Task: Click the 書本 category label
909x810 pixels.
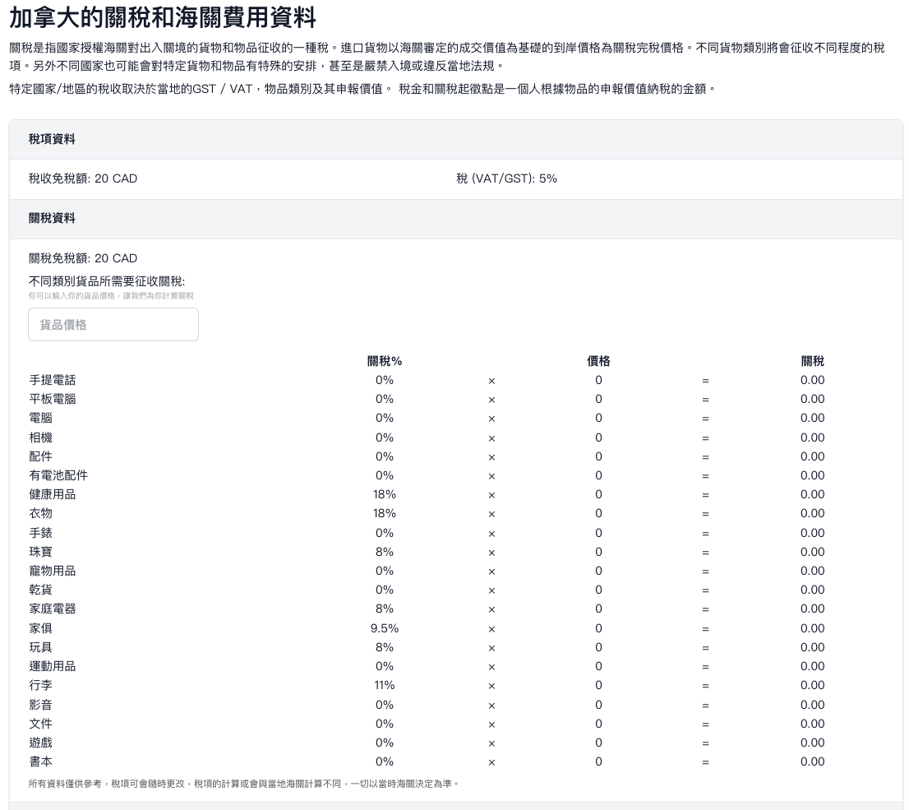Action: (41, 762)
